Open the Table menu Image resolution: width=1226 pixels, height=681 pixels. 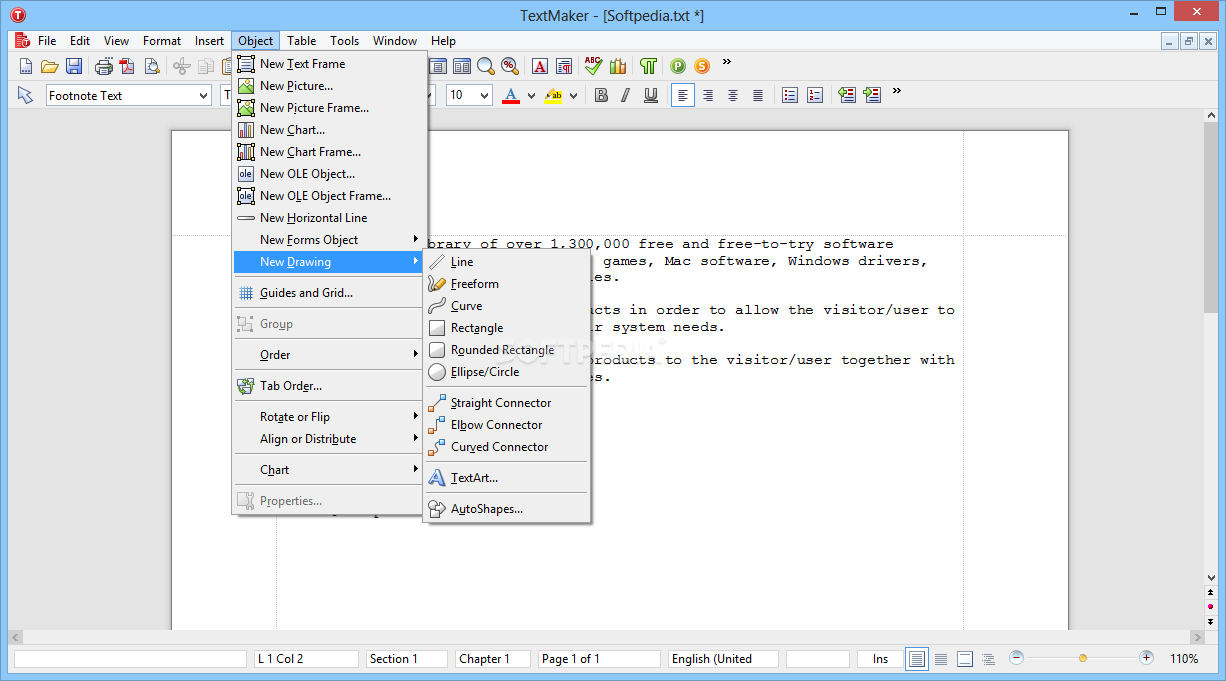[x=301, y=41]
